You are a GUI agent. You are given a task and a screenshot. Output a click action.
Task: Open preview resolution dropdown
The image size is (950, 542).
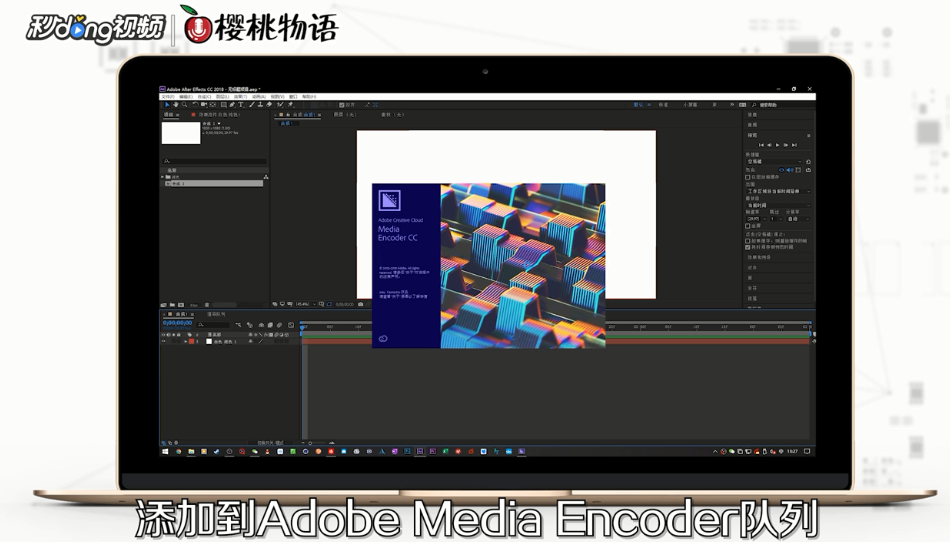(x=798, y=219)
